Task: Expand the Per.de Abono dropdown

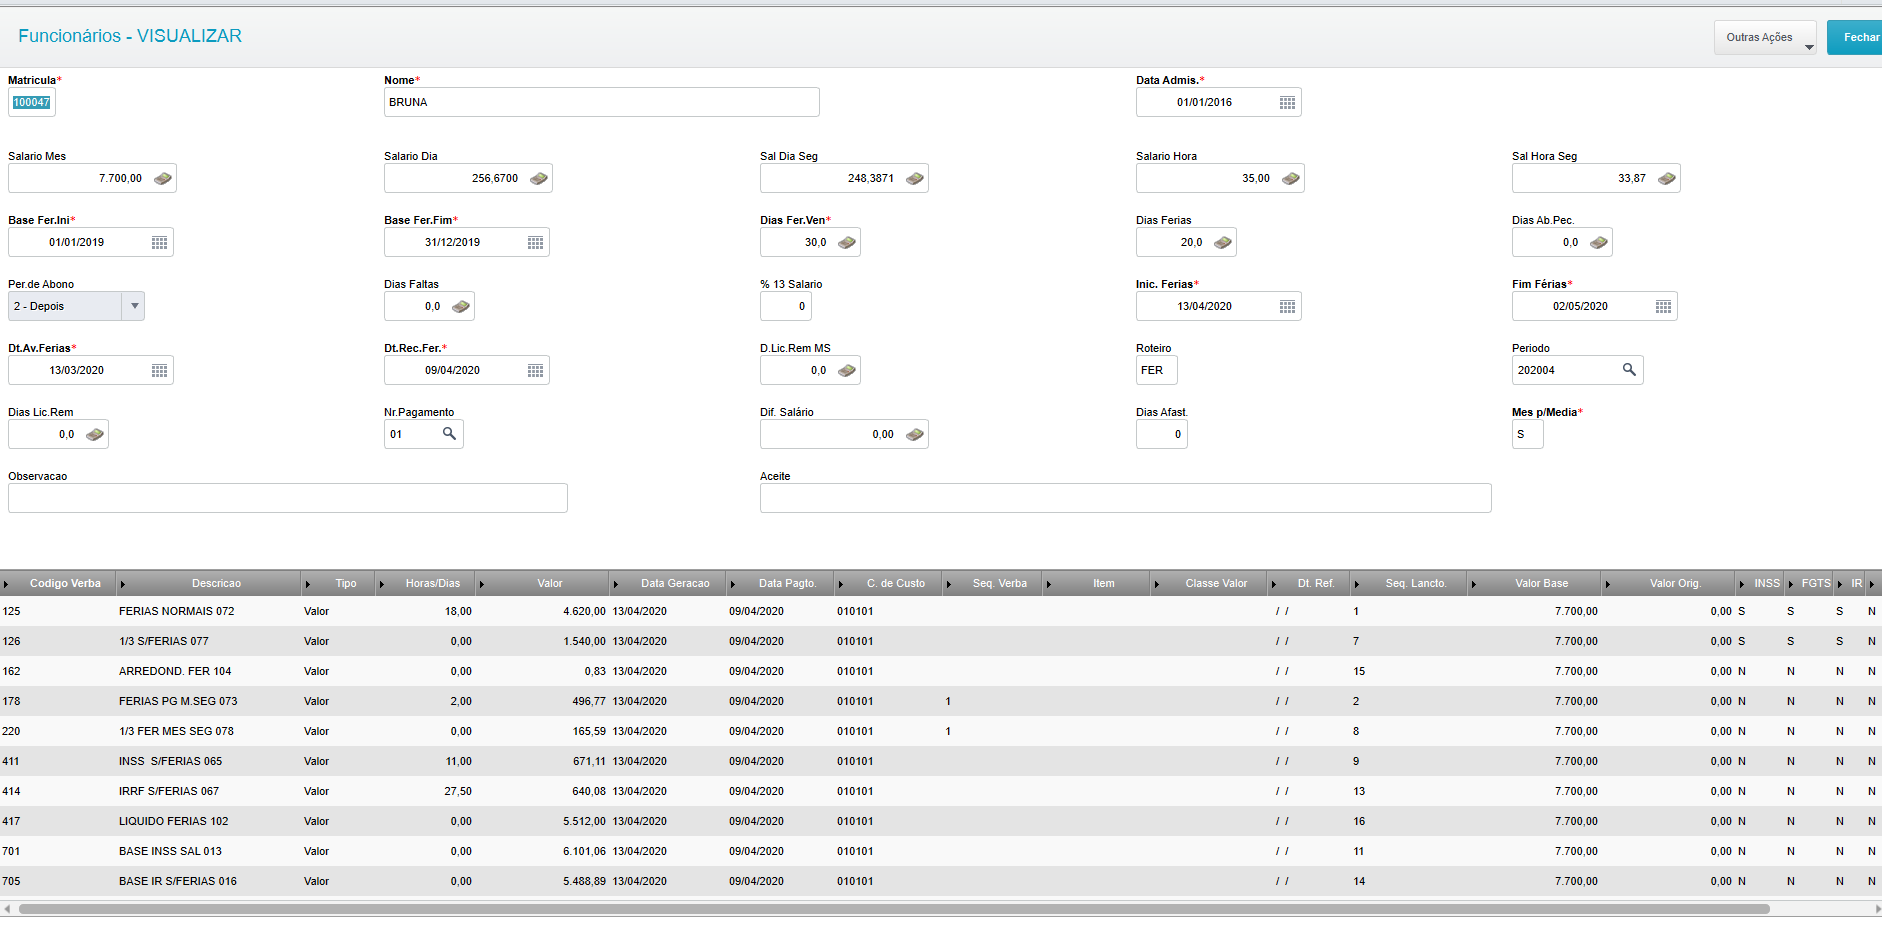Action: 134,306
